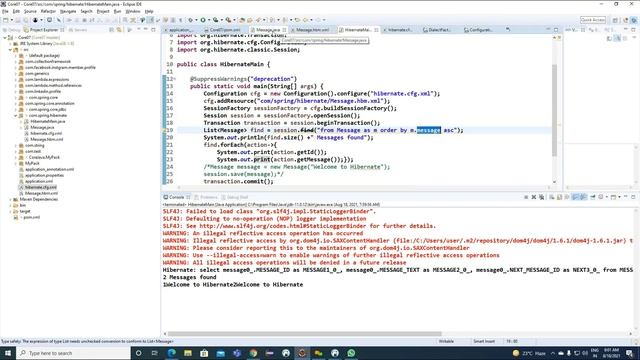Maximize the Project Explorer panel

click(x=153, y=30)
